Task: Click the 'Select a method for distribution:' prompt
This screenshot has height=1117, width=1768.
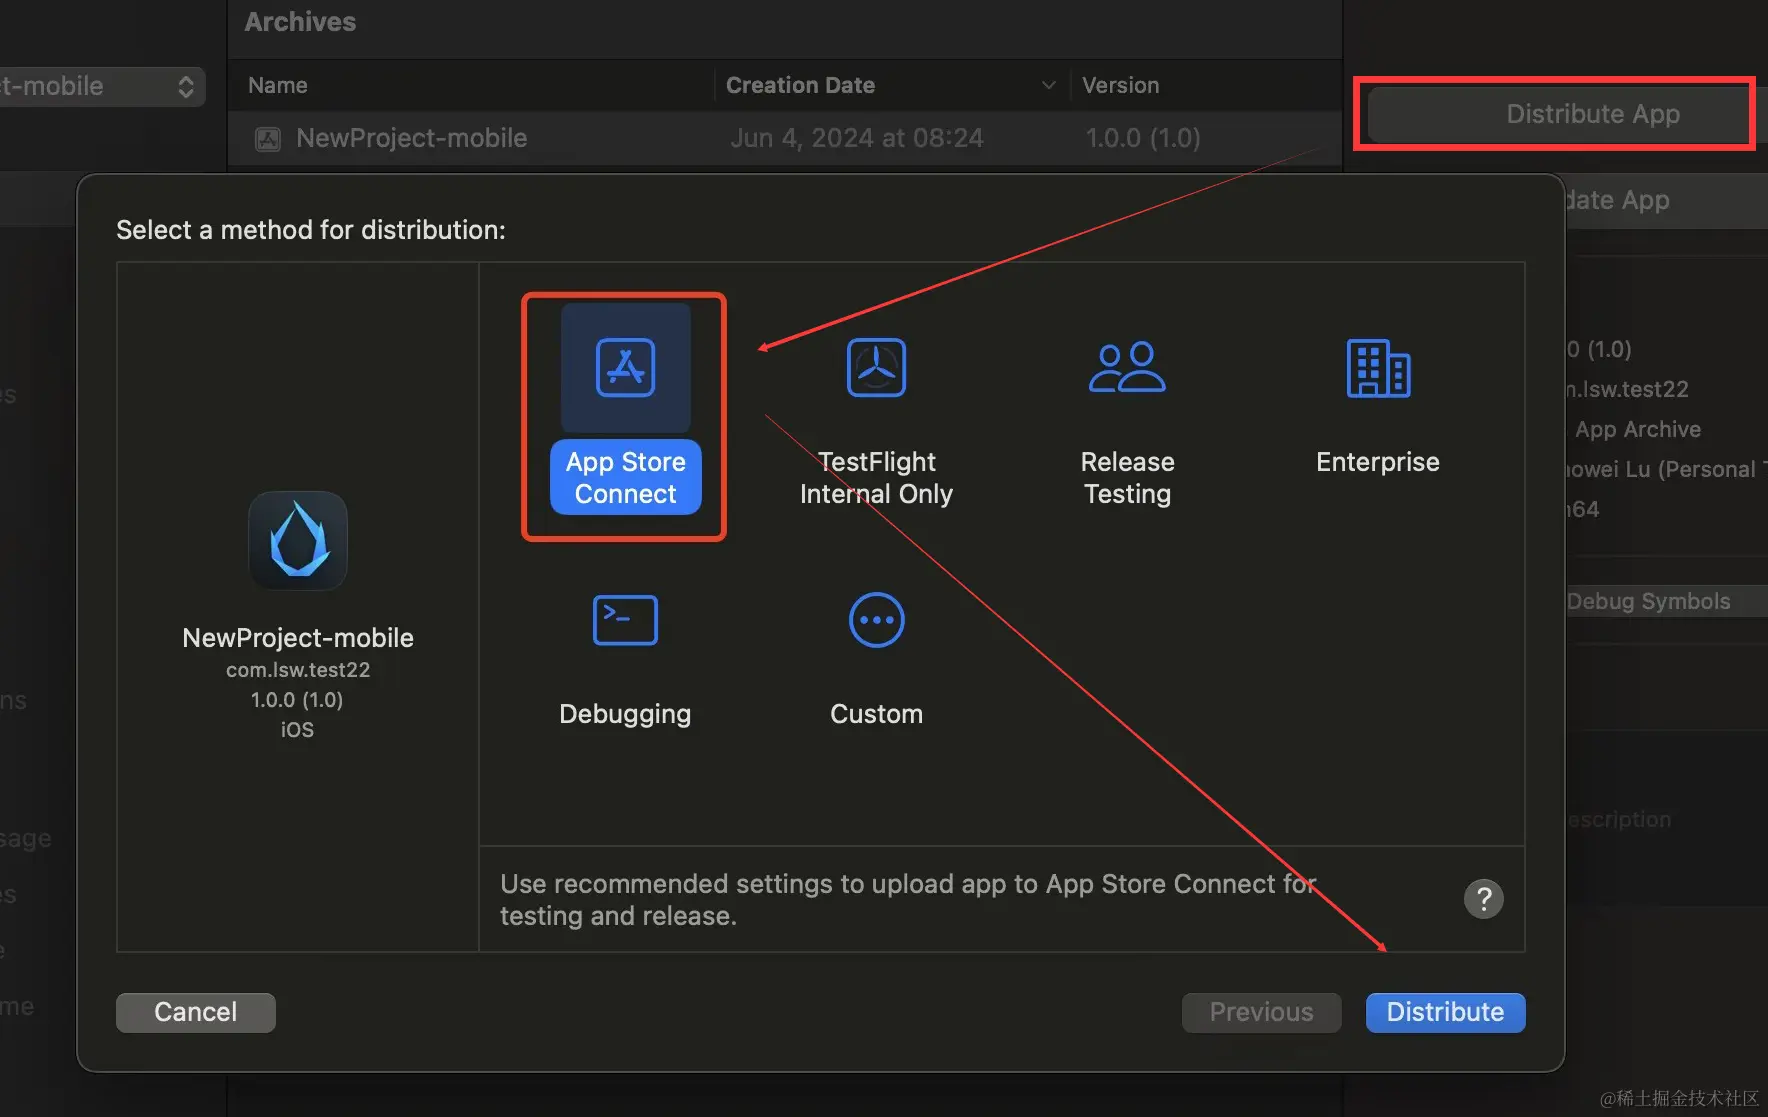Action: [x=311, y=230]
